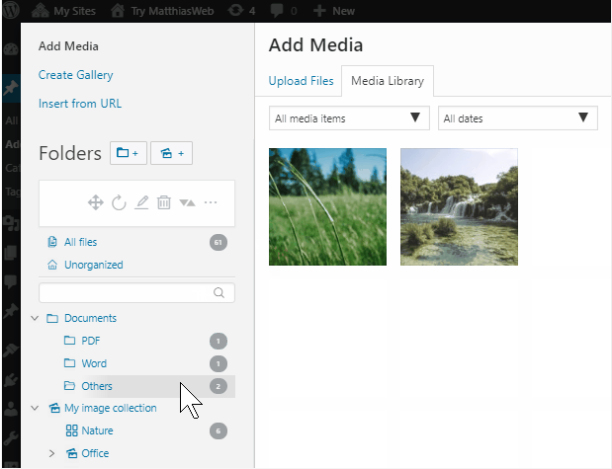Viewport: 612px width, 469px height.
Task: Click the Tools wrench sidebar icon
Action: point(11,439)
